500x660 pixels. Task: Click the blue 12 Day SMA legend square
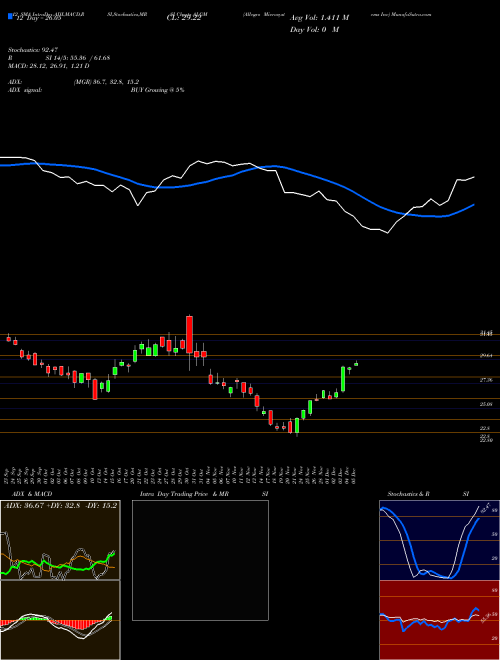click(10, 17)
